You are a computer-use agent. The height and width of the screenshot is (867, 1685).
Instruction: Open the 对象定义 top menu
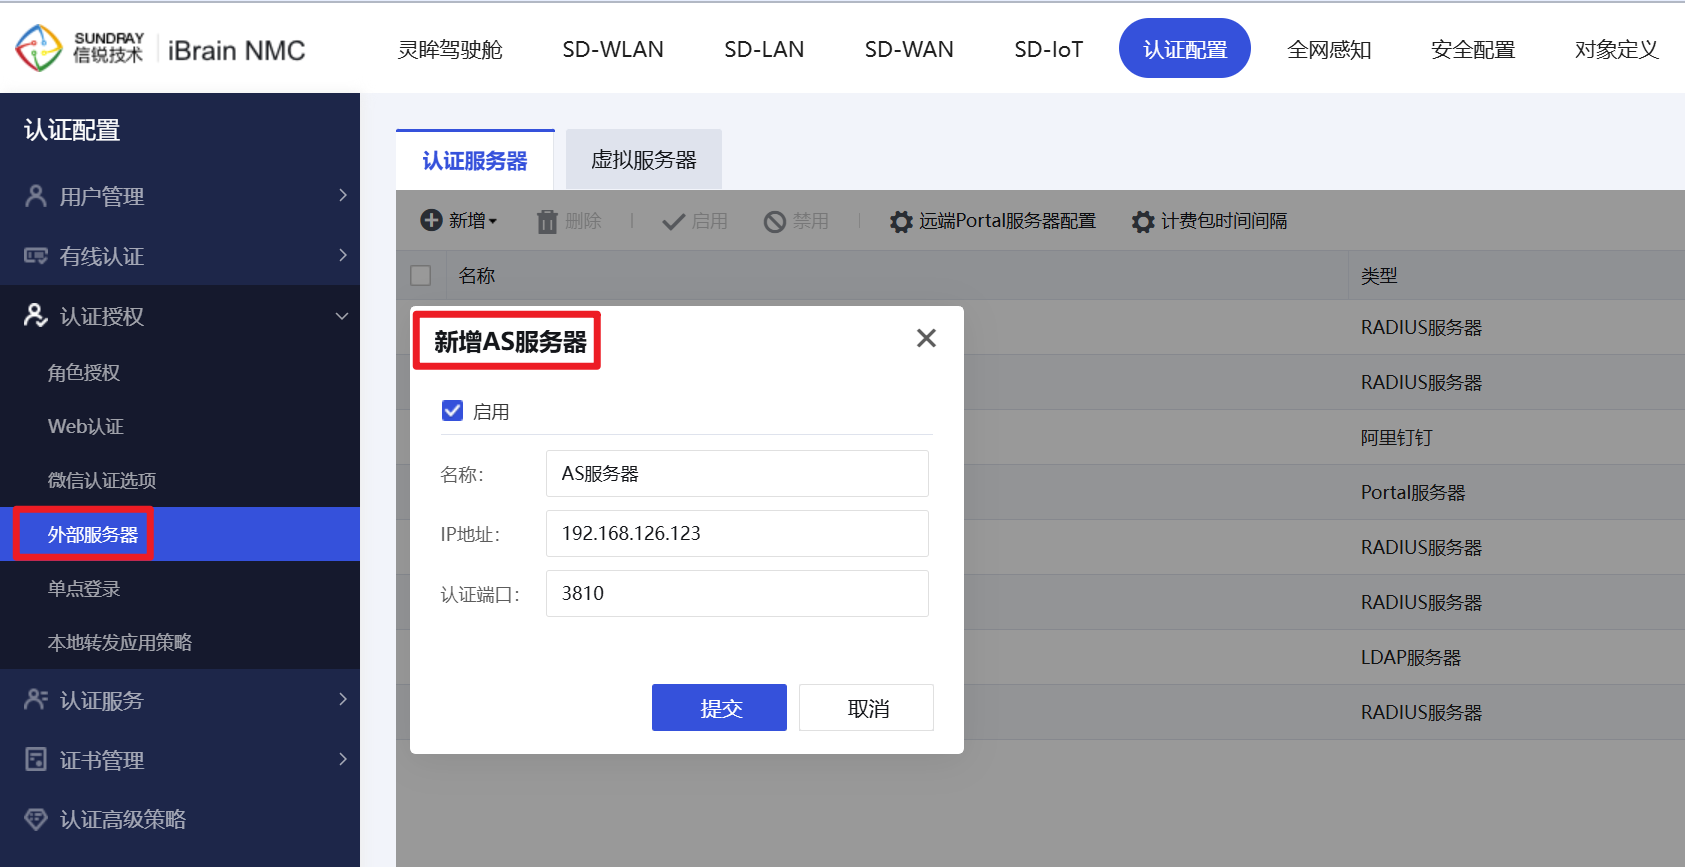[x=1617, y=49]
